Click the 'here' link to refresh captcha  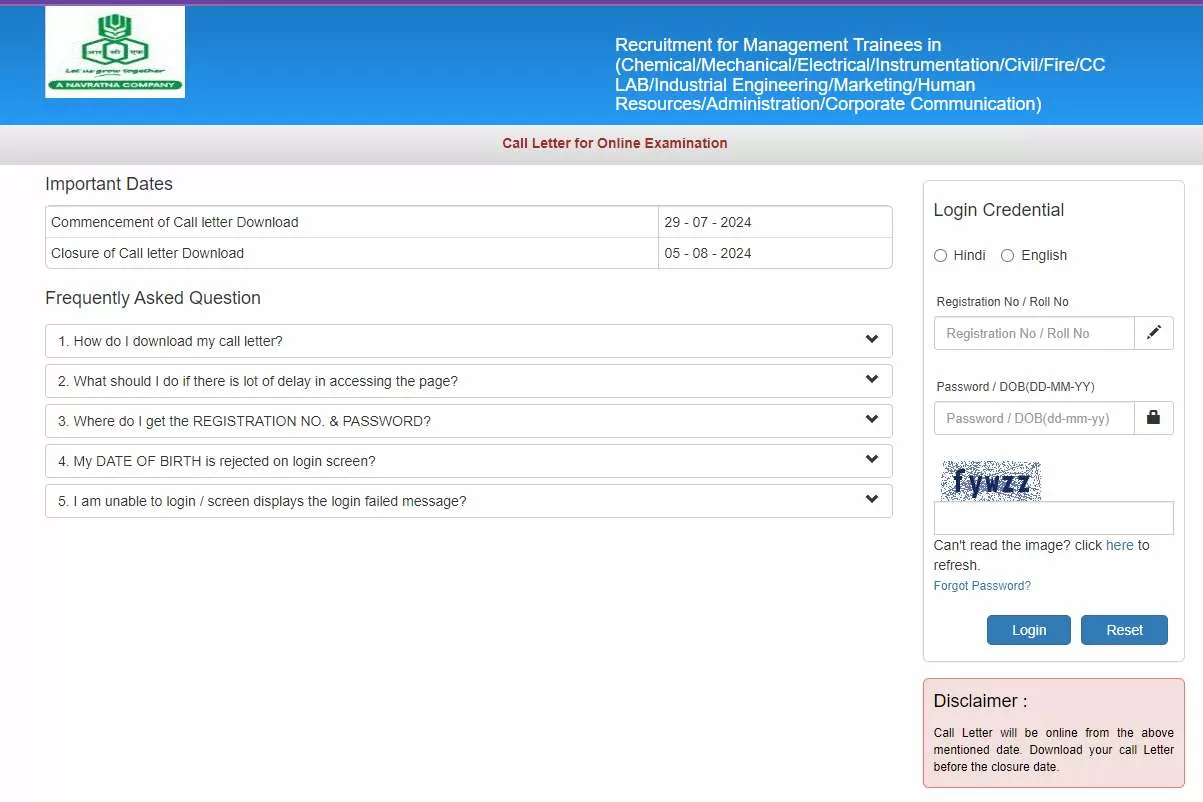pyautogui.click(x=1119, y=545)
